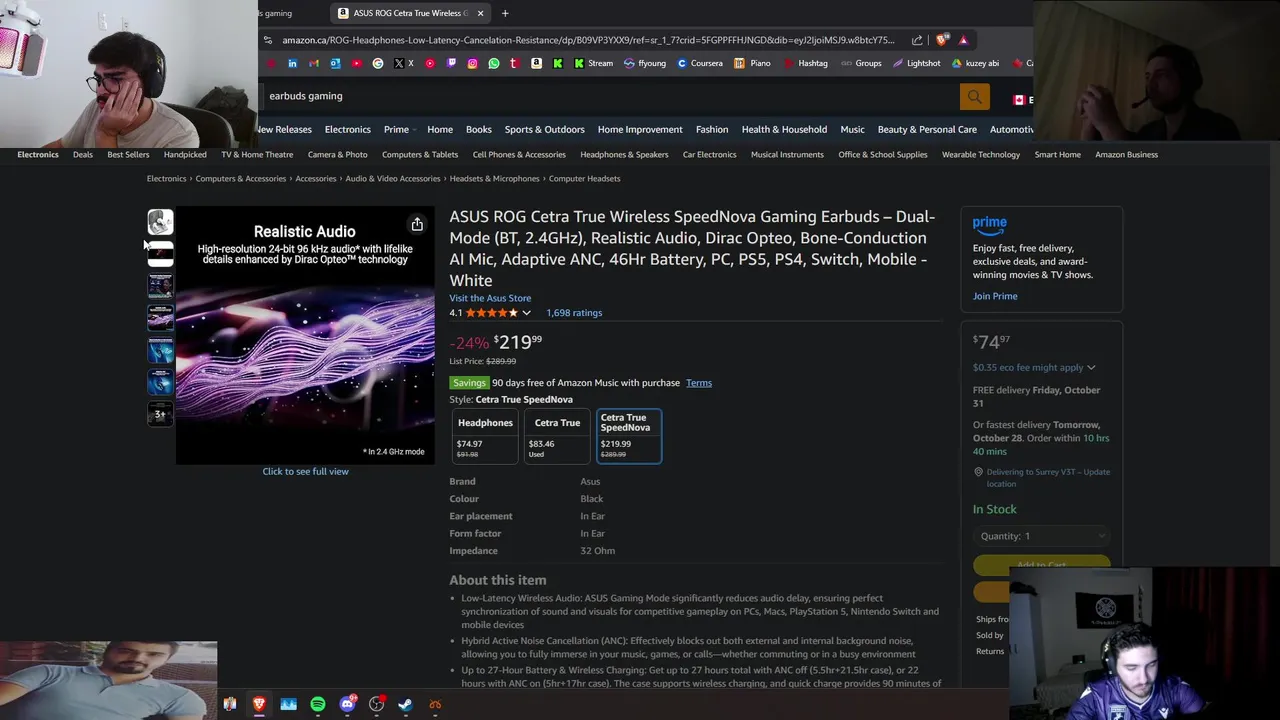Open the 1,698 ratings link

pos(574,313)
